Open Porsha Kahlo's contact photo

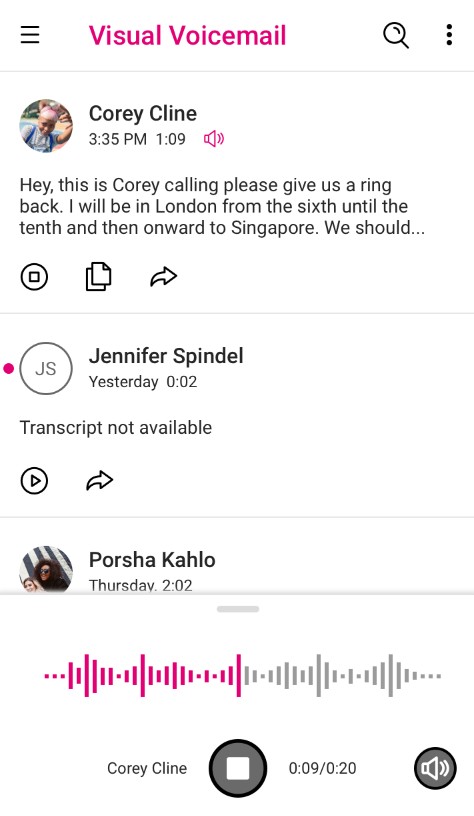46,569
